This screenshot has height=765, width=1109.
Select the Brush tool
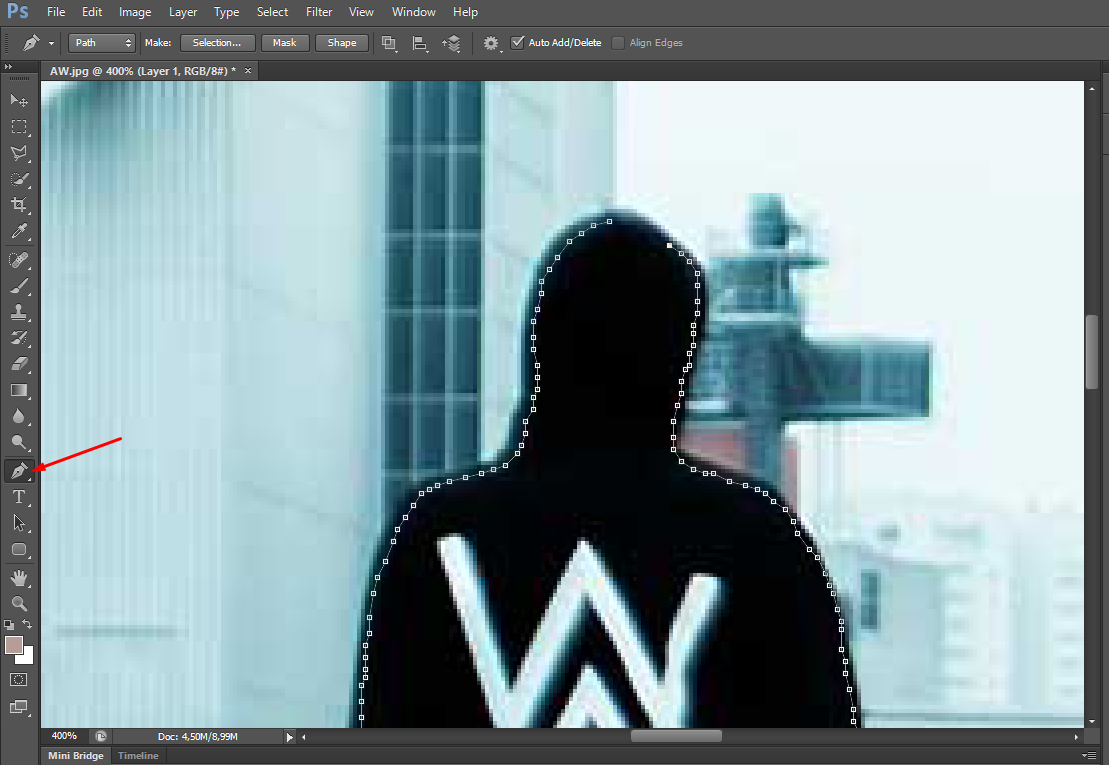click(19, 286)
